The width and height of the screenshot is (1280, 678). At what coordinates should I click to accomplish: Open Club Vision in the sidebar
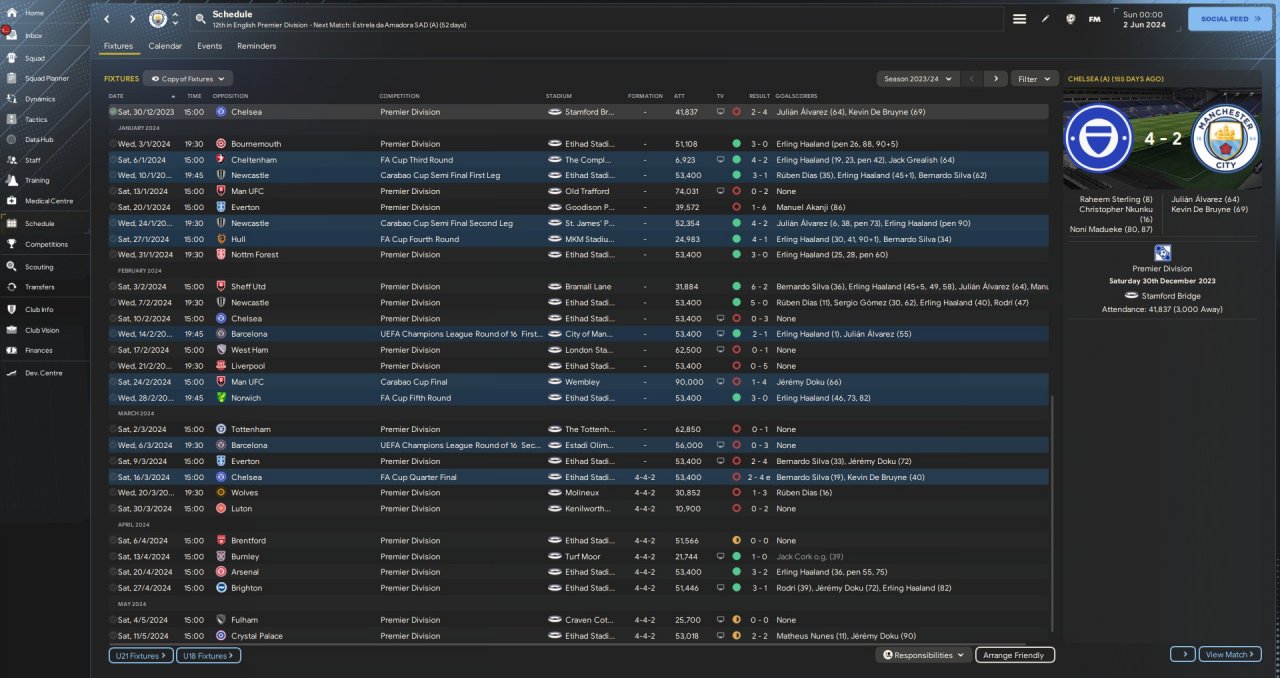42,330
